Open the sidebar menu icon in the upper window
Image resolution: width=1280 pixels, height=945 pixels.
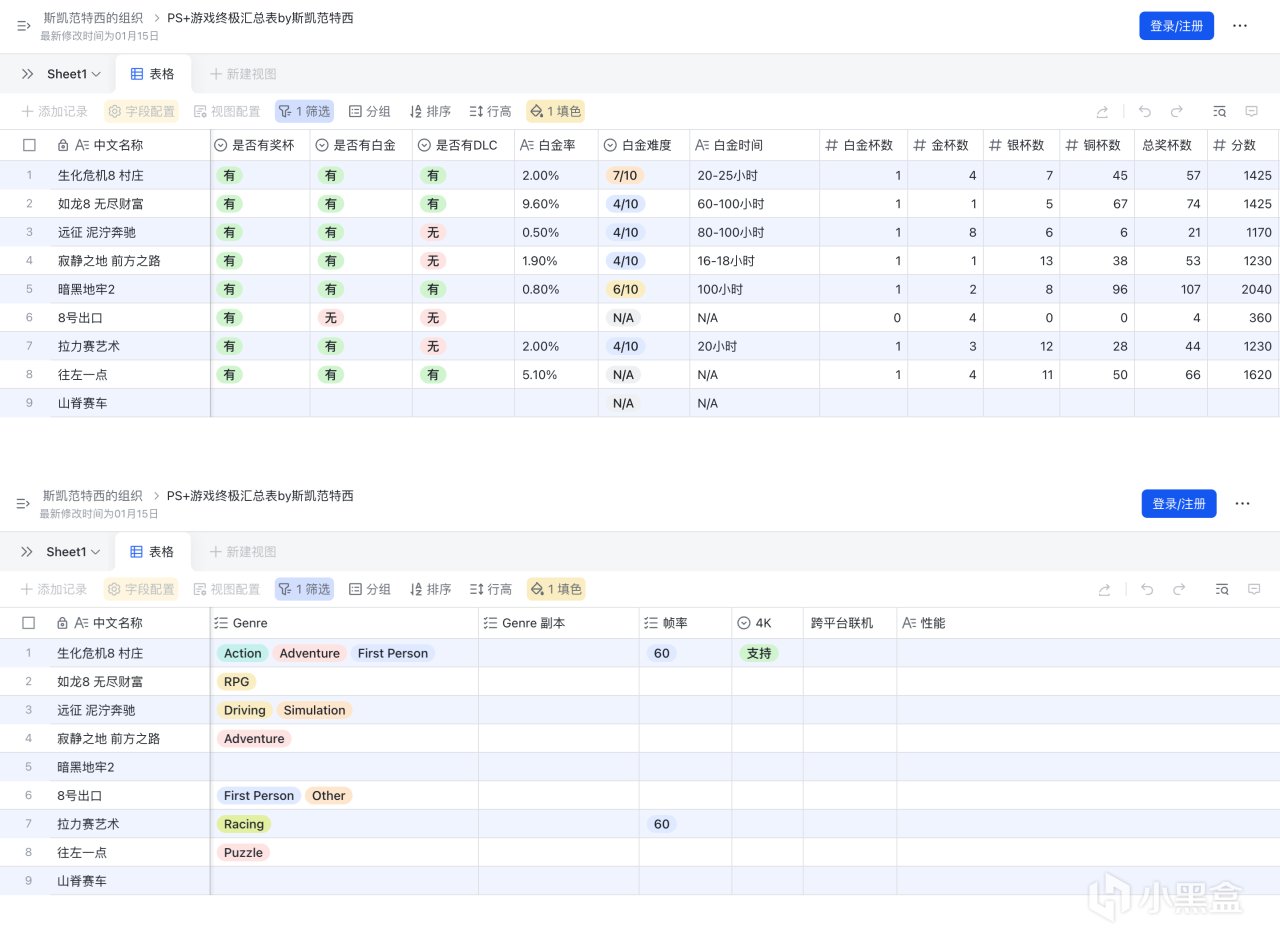[x=24, y=26]
